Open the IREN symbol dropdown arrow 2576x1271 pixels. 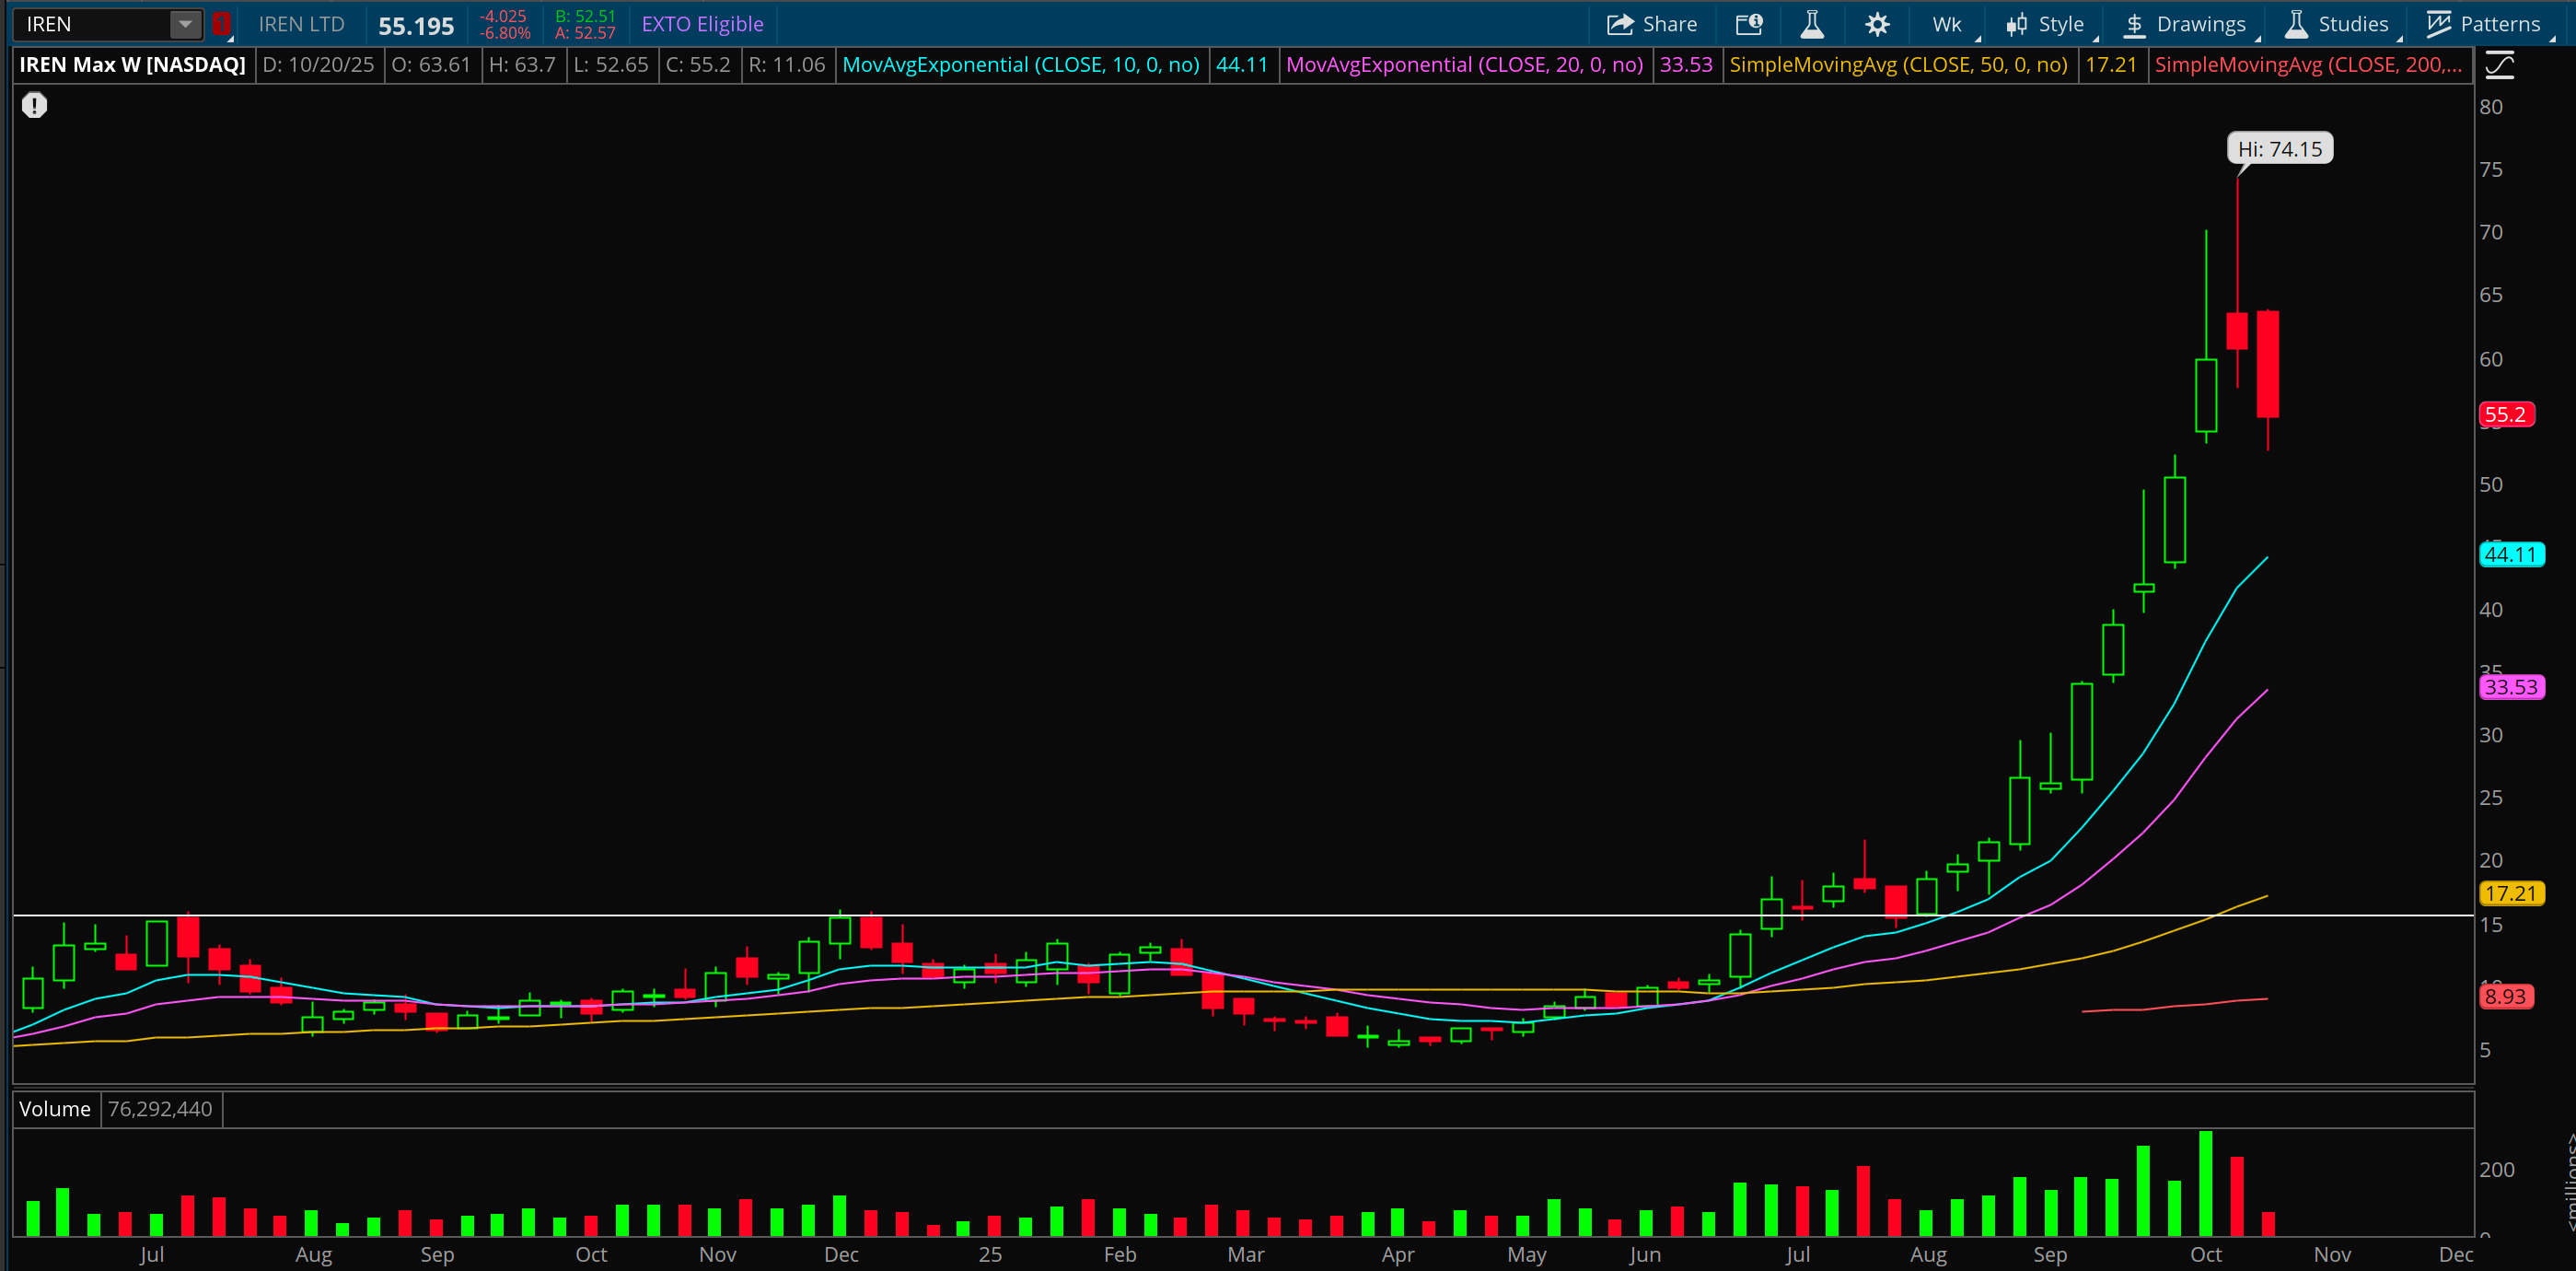[x=185, y=24]
